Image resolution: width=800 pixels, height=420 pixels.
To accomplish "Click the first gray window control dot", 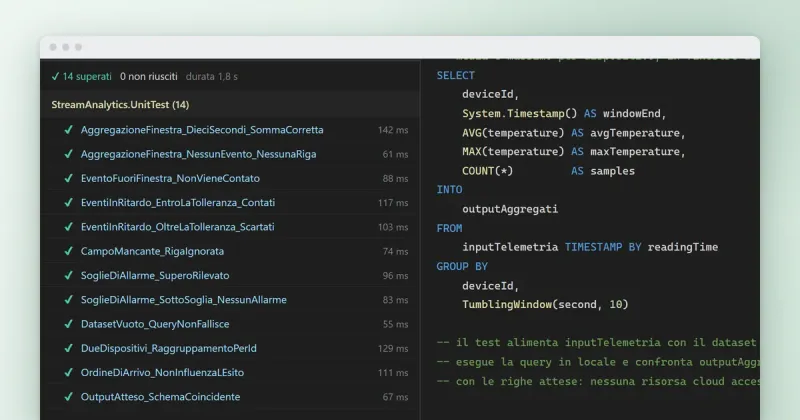I will [53, 47].
